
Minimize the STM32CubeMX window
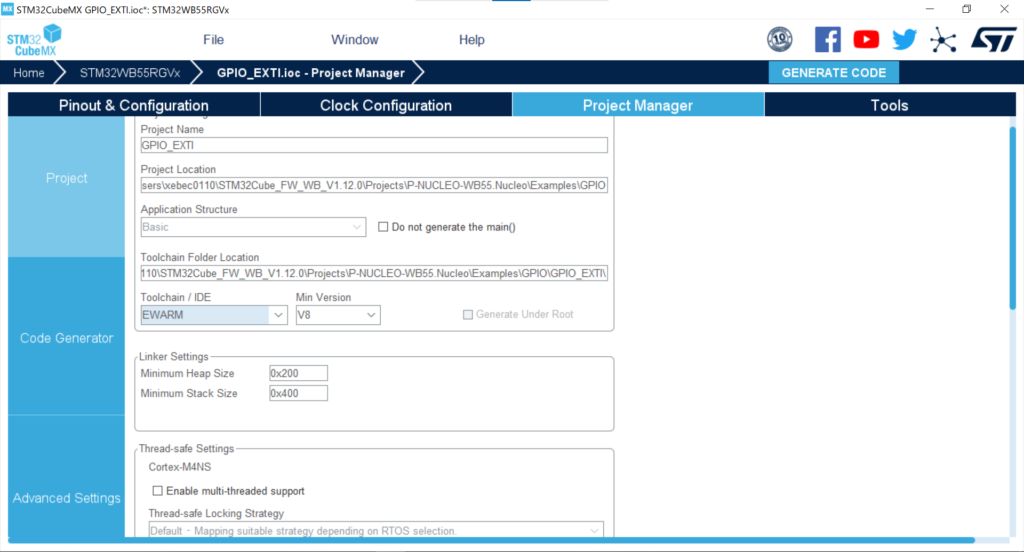pos(930,9)
